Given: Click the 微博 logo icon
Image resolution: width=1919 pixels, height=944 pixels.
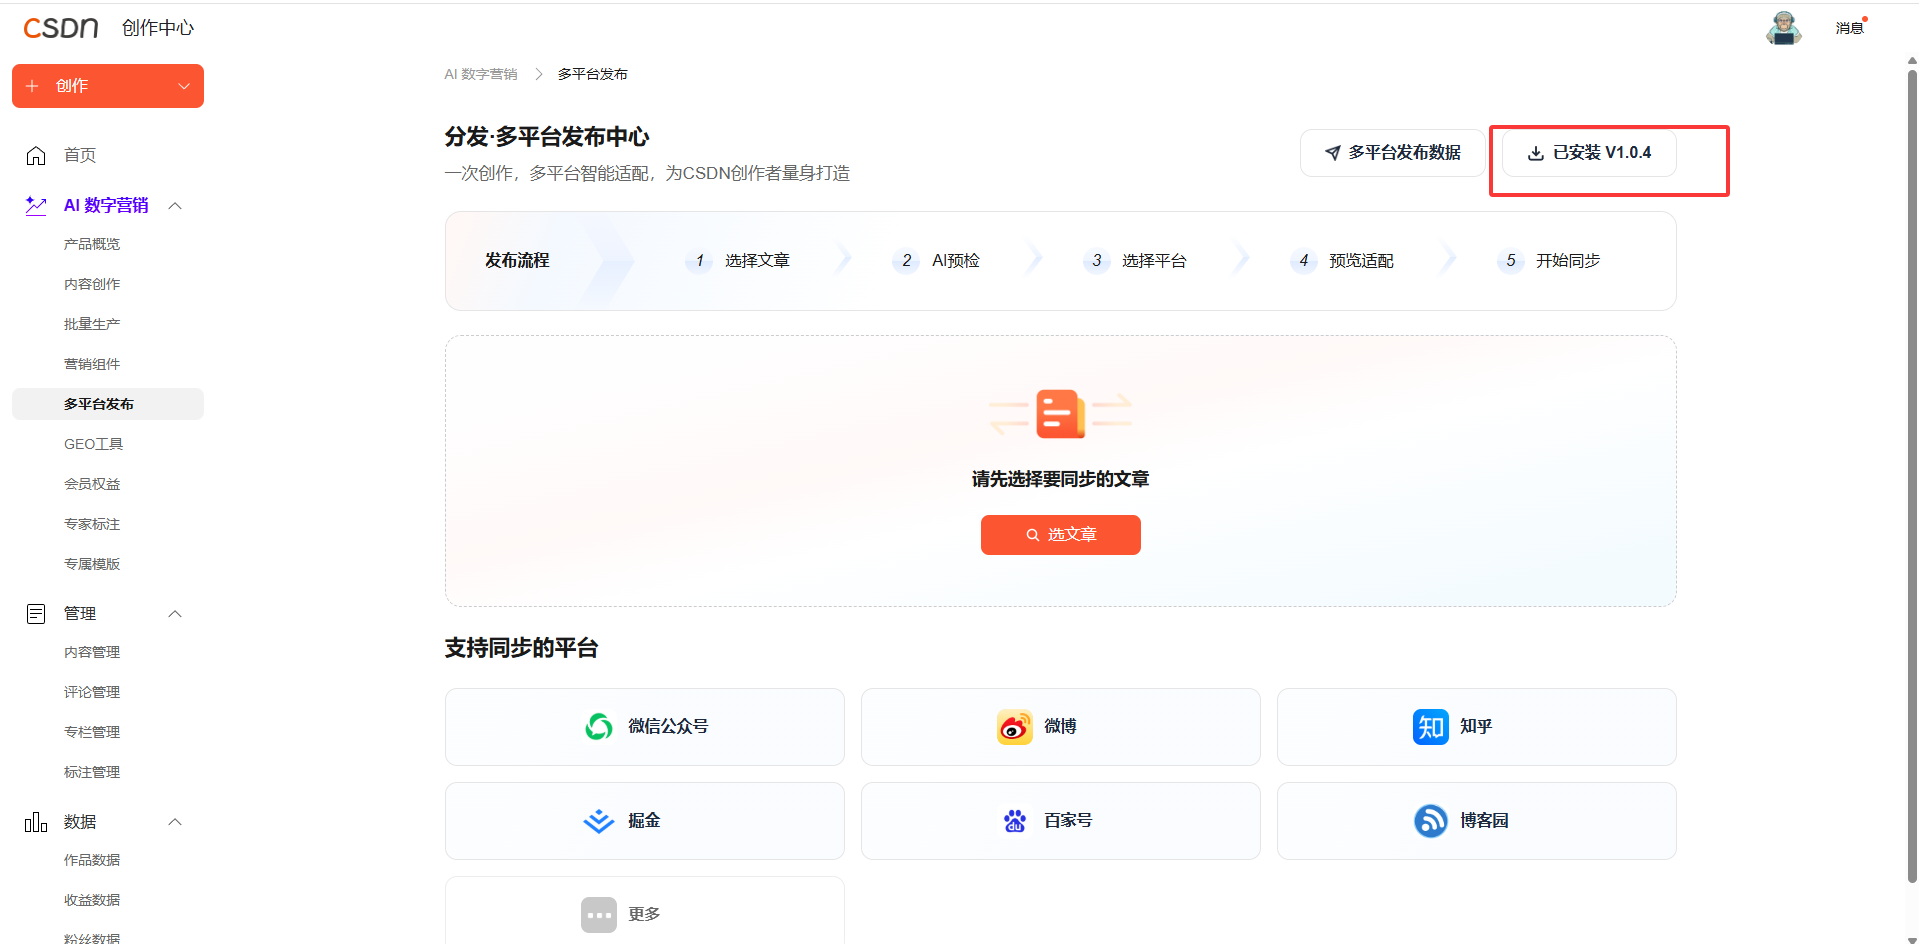Looking at the screenshot, I should pos(1015,727).
